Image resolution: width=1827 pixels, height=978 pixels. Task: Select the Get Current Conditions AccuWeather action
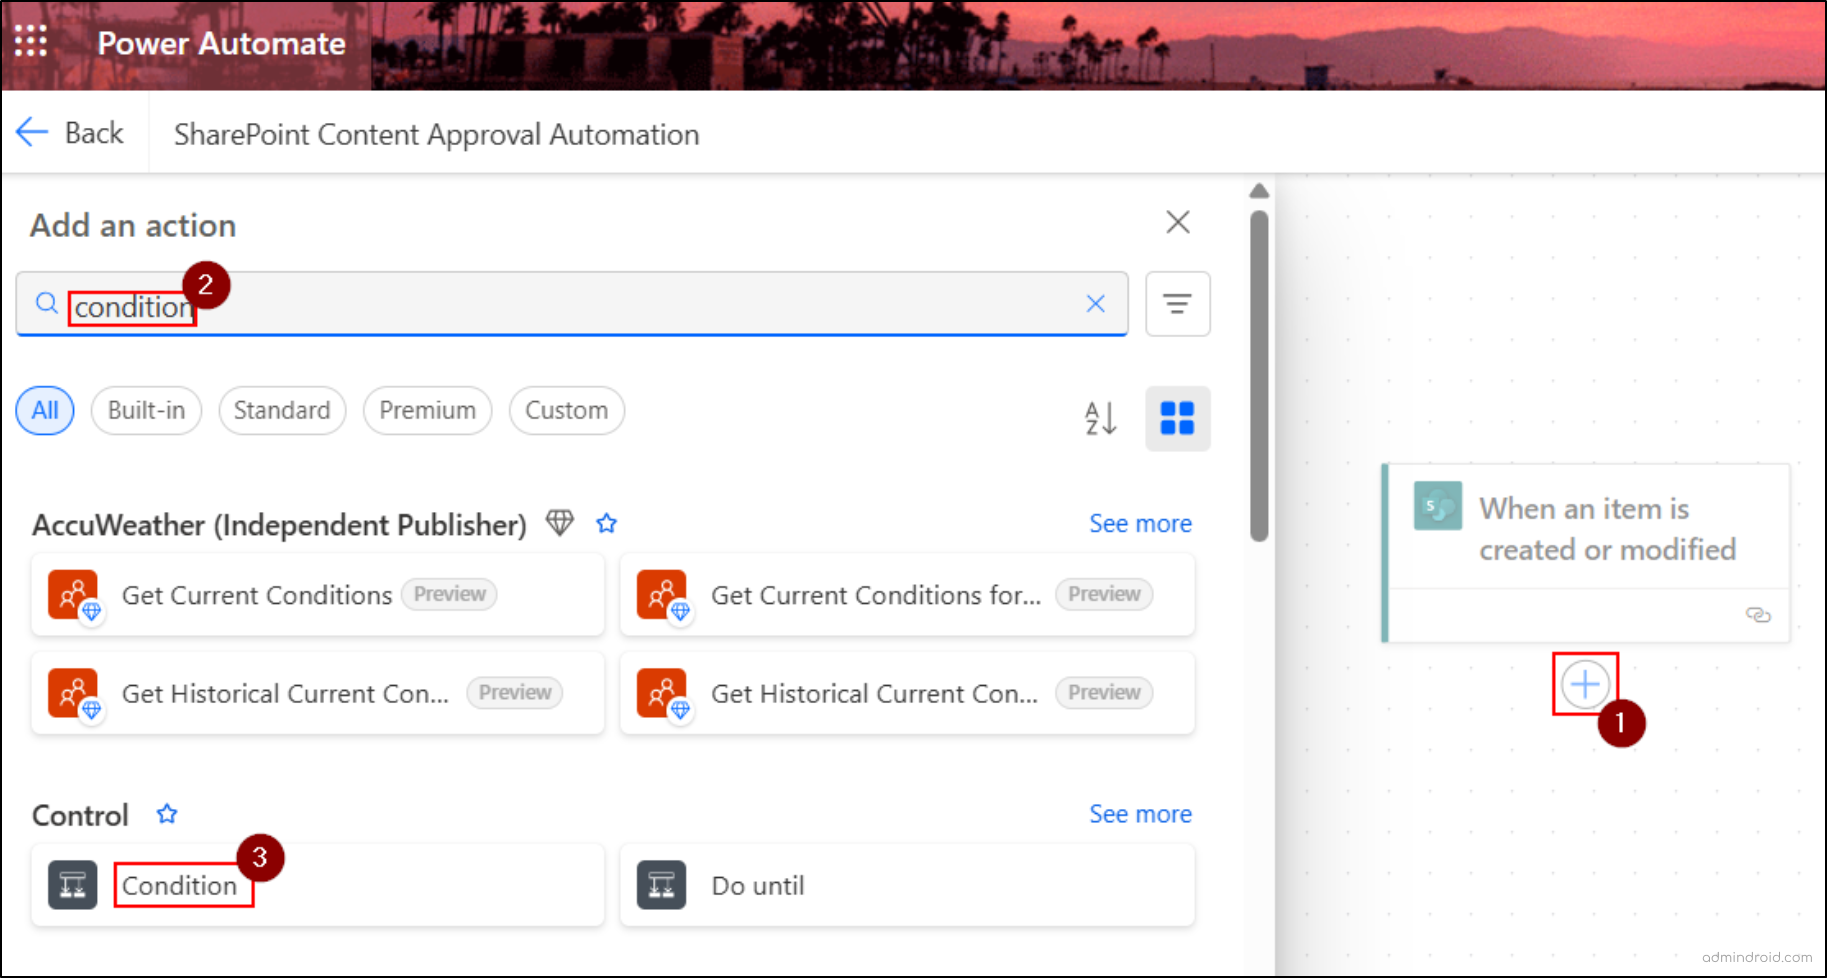(x=256, y=595)
